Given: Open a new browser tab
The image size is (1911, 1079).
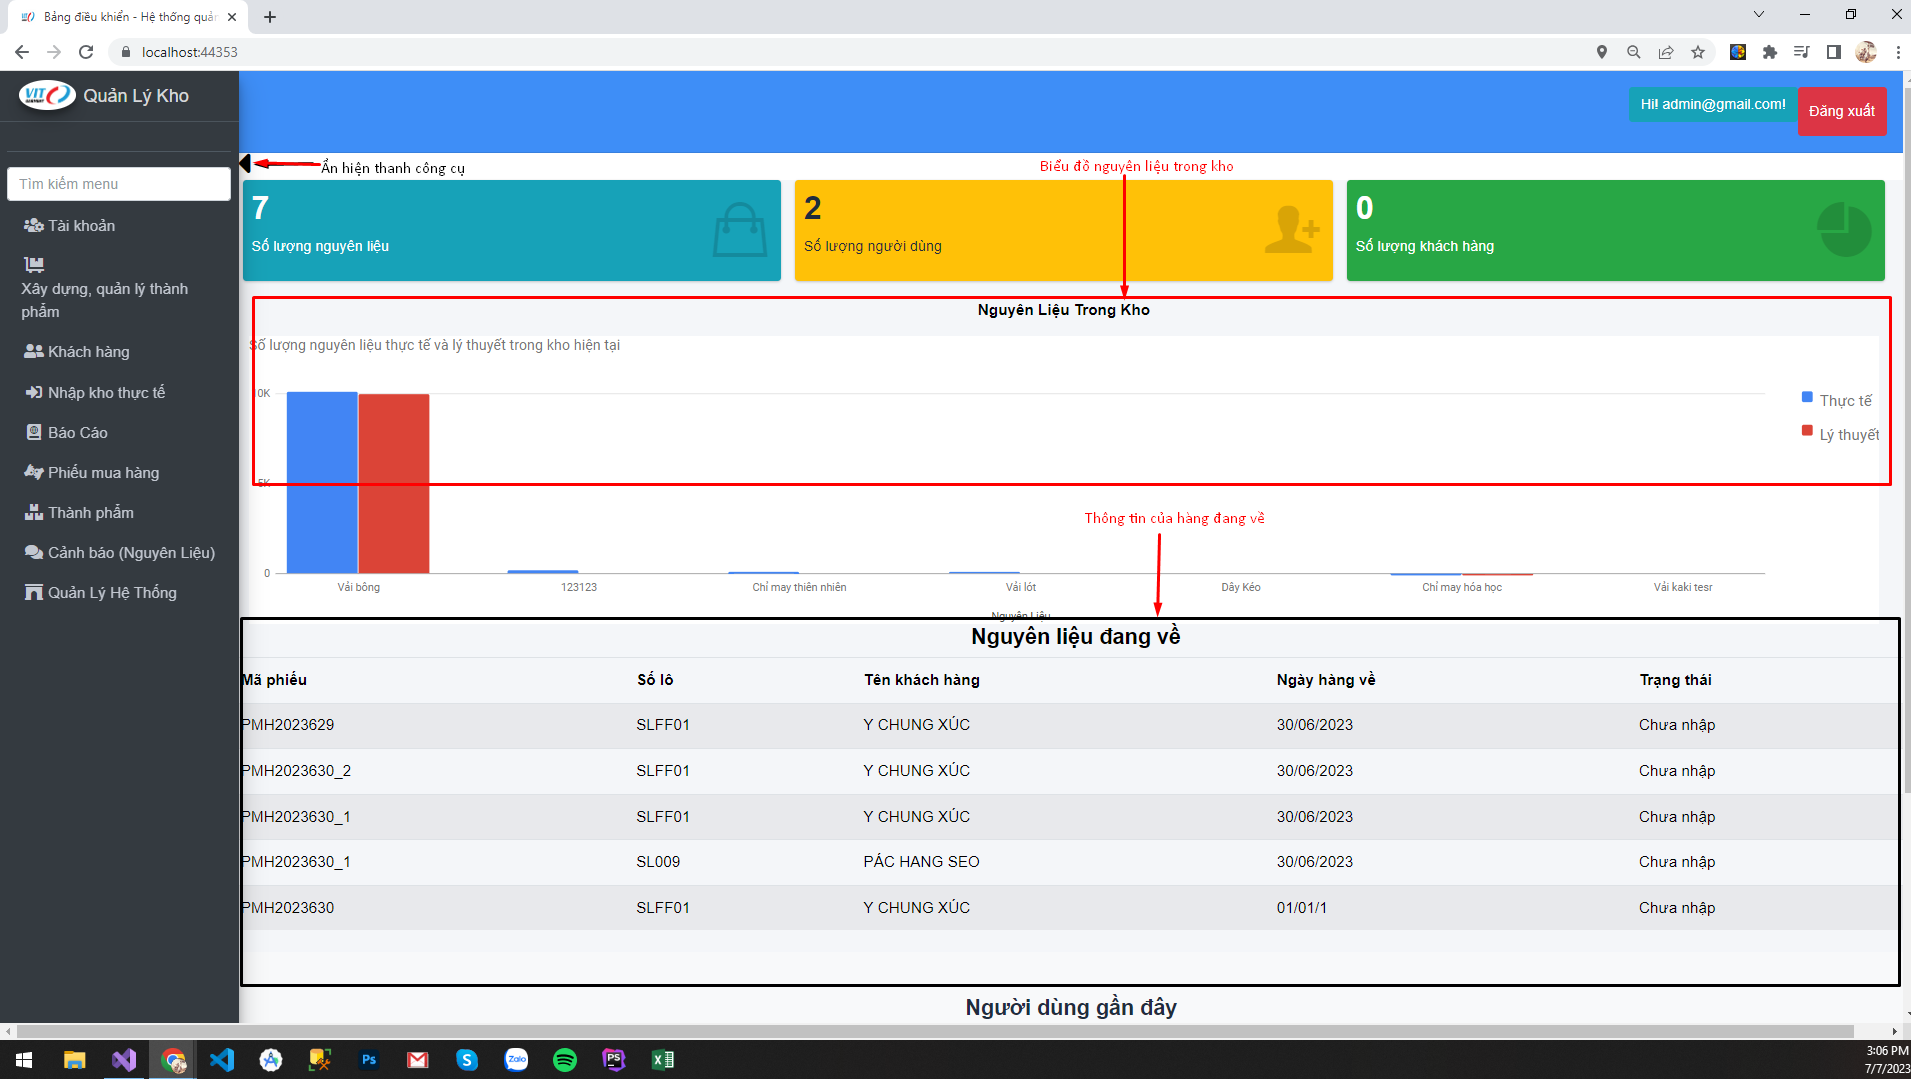Looking at the screenshot, I should (x=270, y=17).
